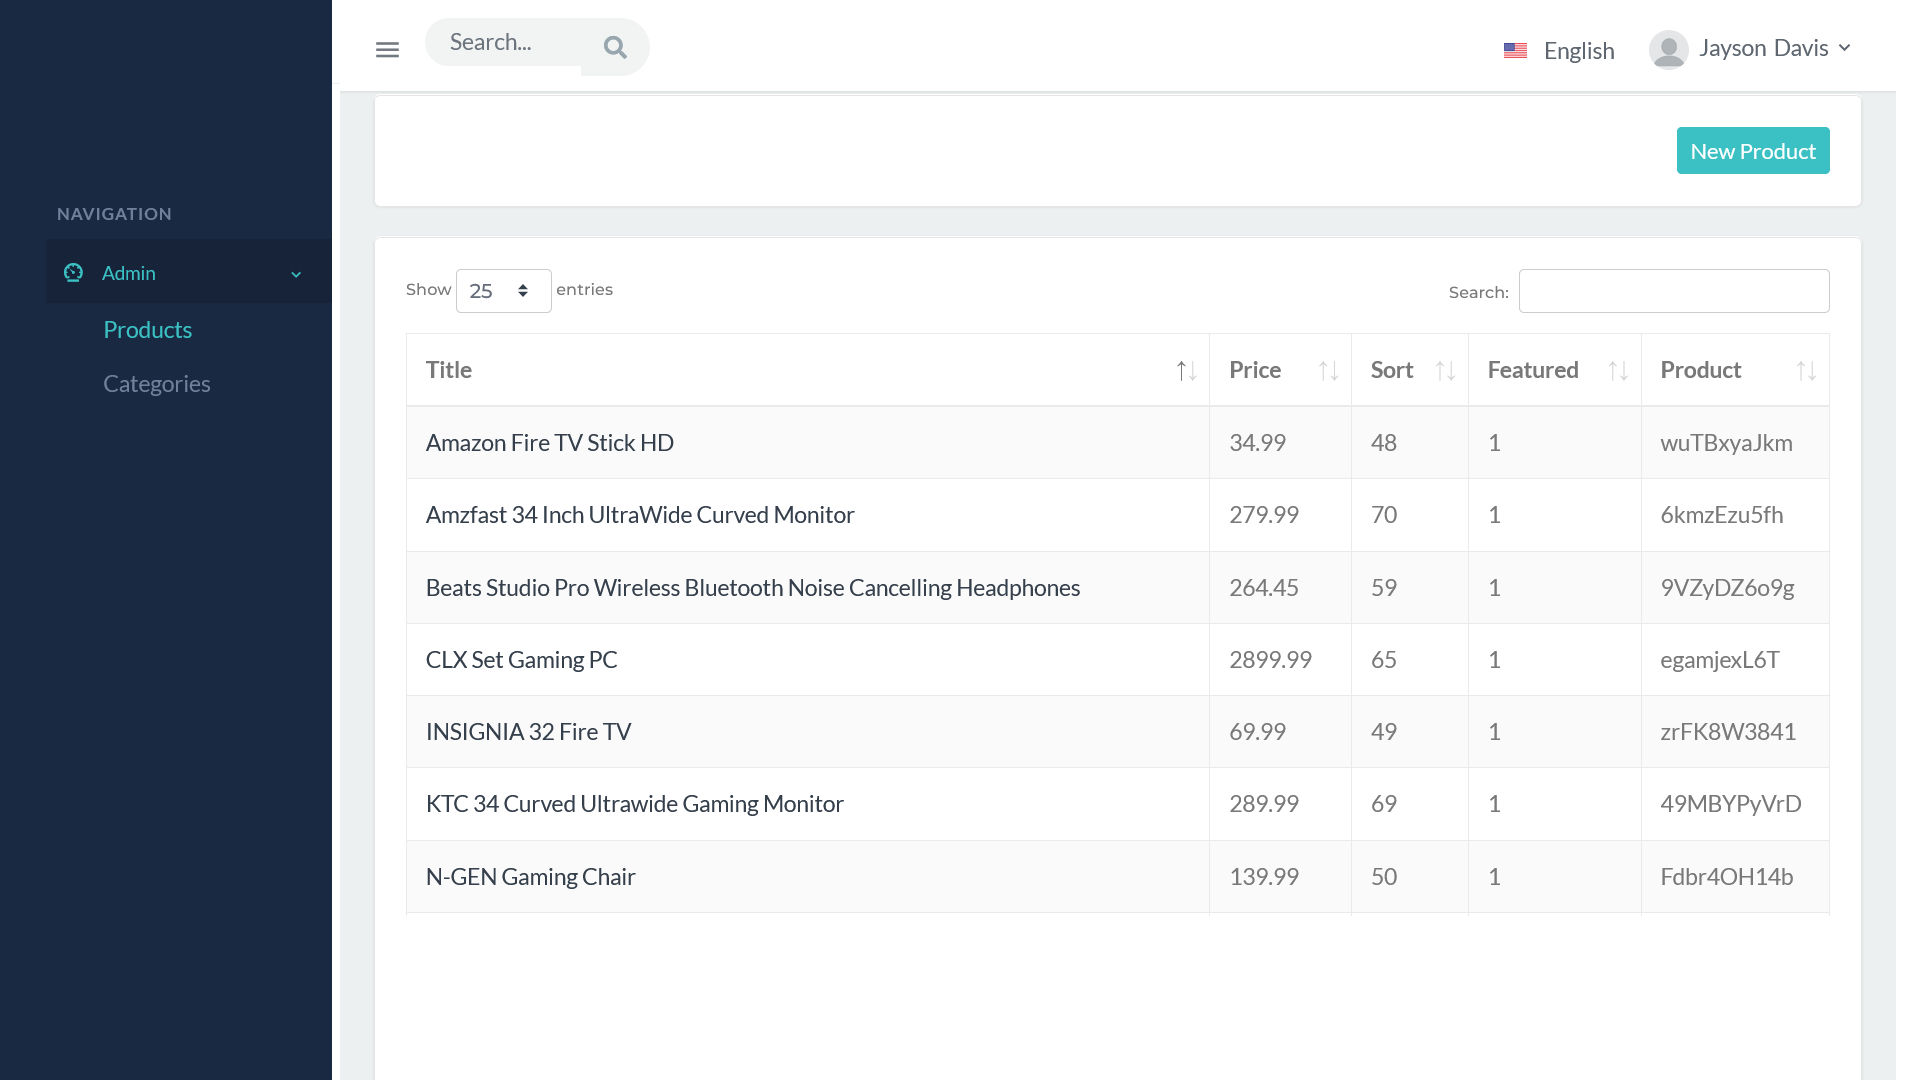Image resolution: width=1920 pixels, height=1080 pixels.
Task: Select the CLX Set Gaming PC row
Action: click(x=522, y=660)
